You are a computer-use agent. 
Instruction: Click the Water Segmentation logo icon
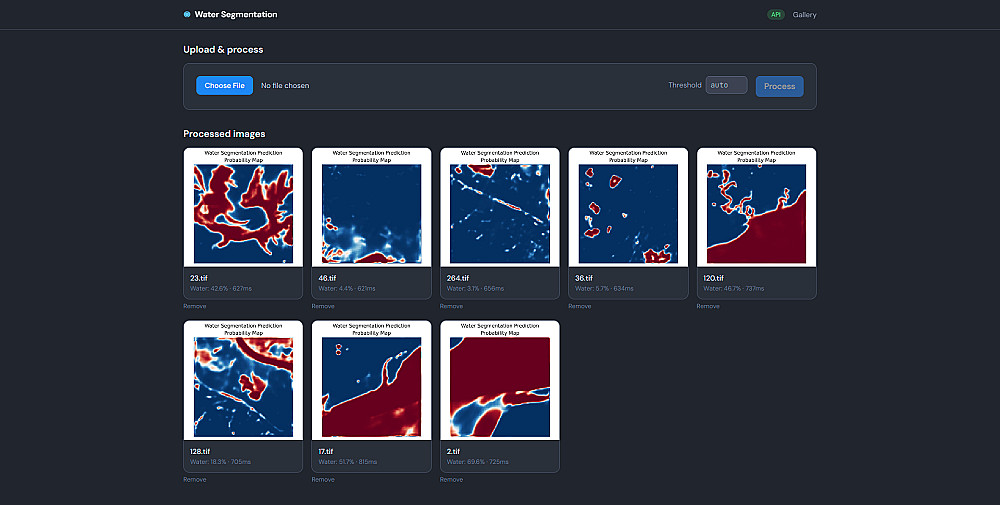187,14
